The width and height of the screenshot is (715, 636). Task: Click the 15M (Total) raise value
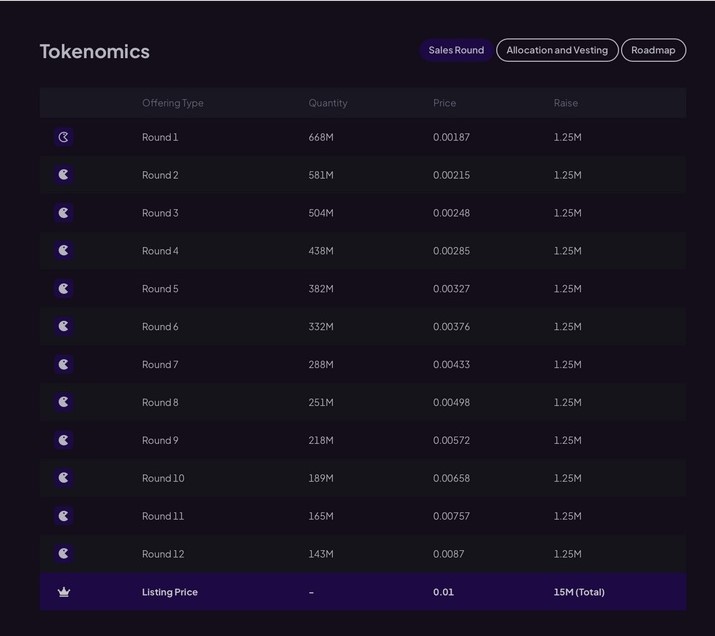(x=579, y=592)
